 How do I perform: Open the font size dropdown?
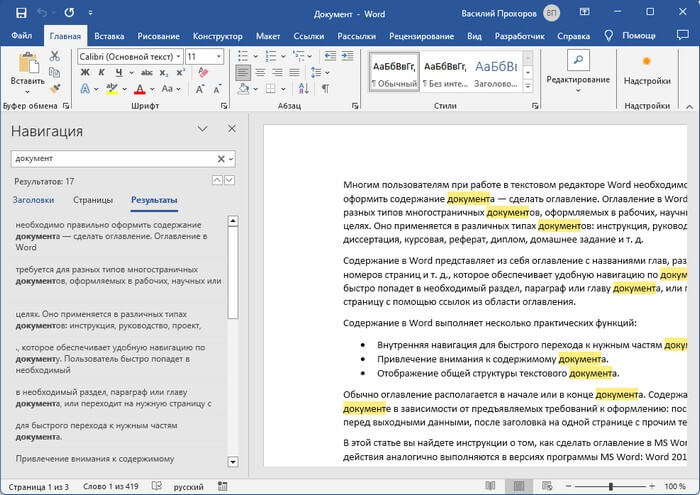219,57
